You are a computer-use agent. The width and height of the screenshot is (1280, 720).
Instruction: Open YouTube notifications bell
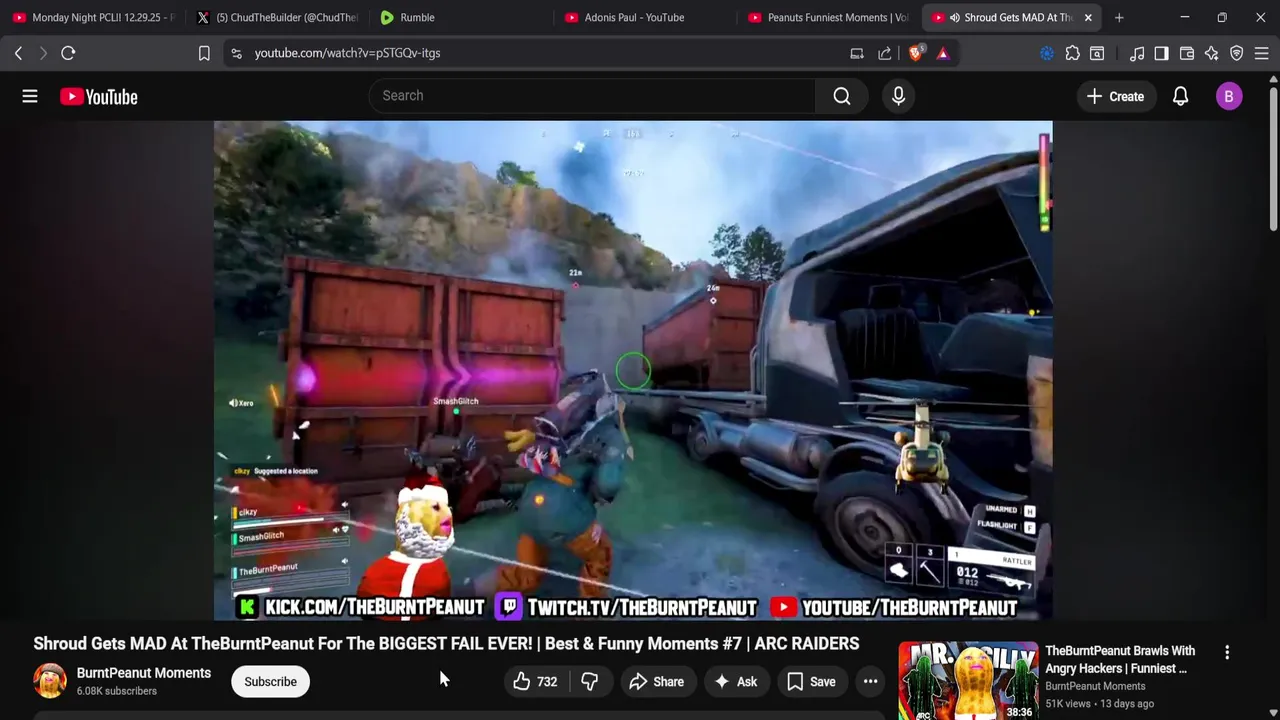click(x=1180, y=96)
